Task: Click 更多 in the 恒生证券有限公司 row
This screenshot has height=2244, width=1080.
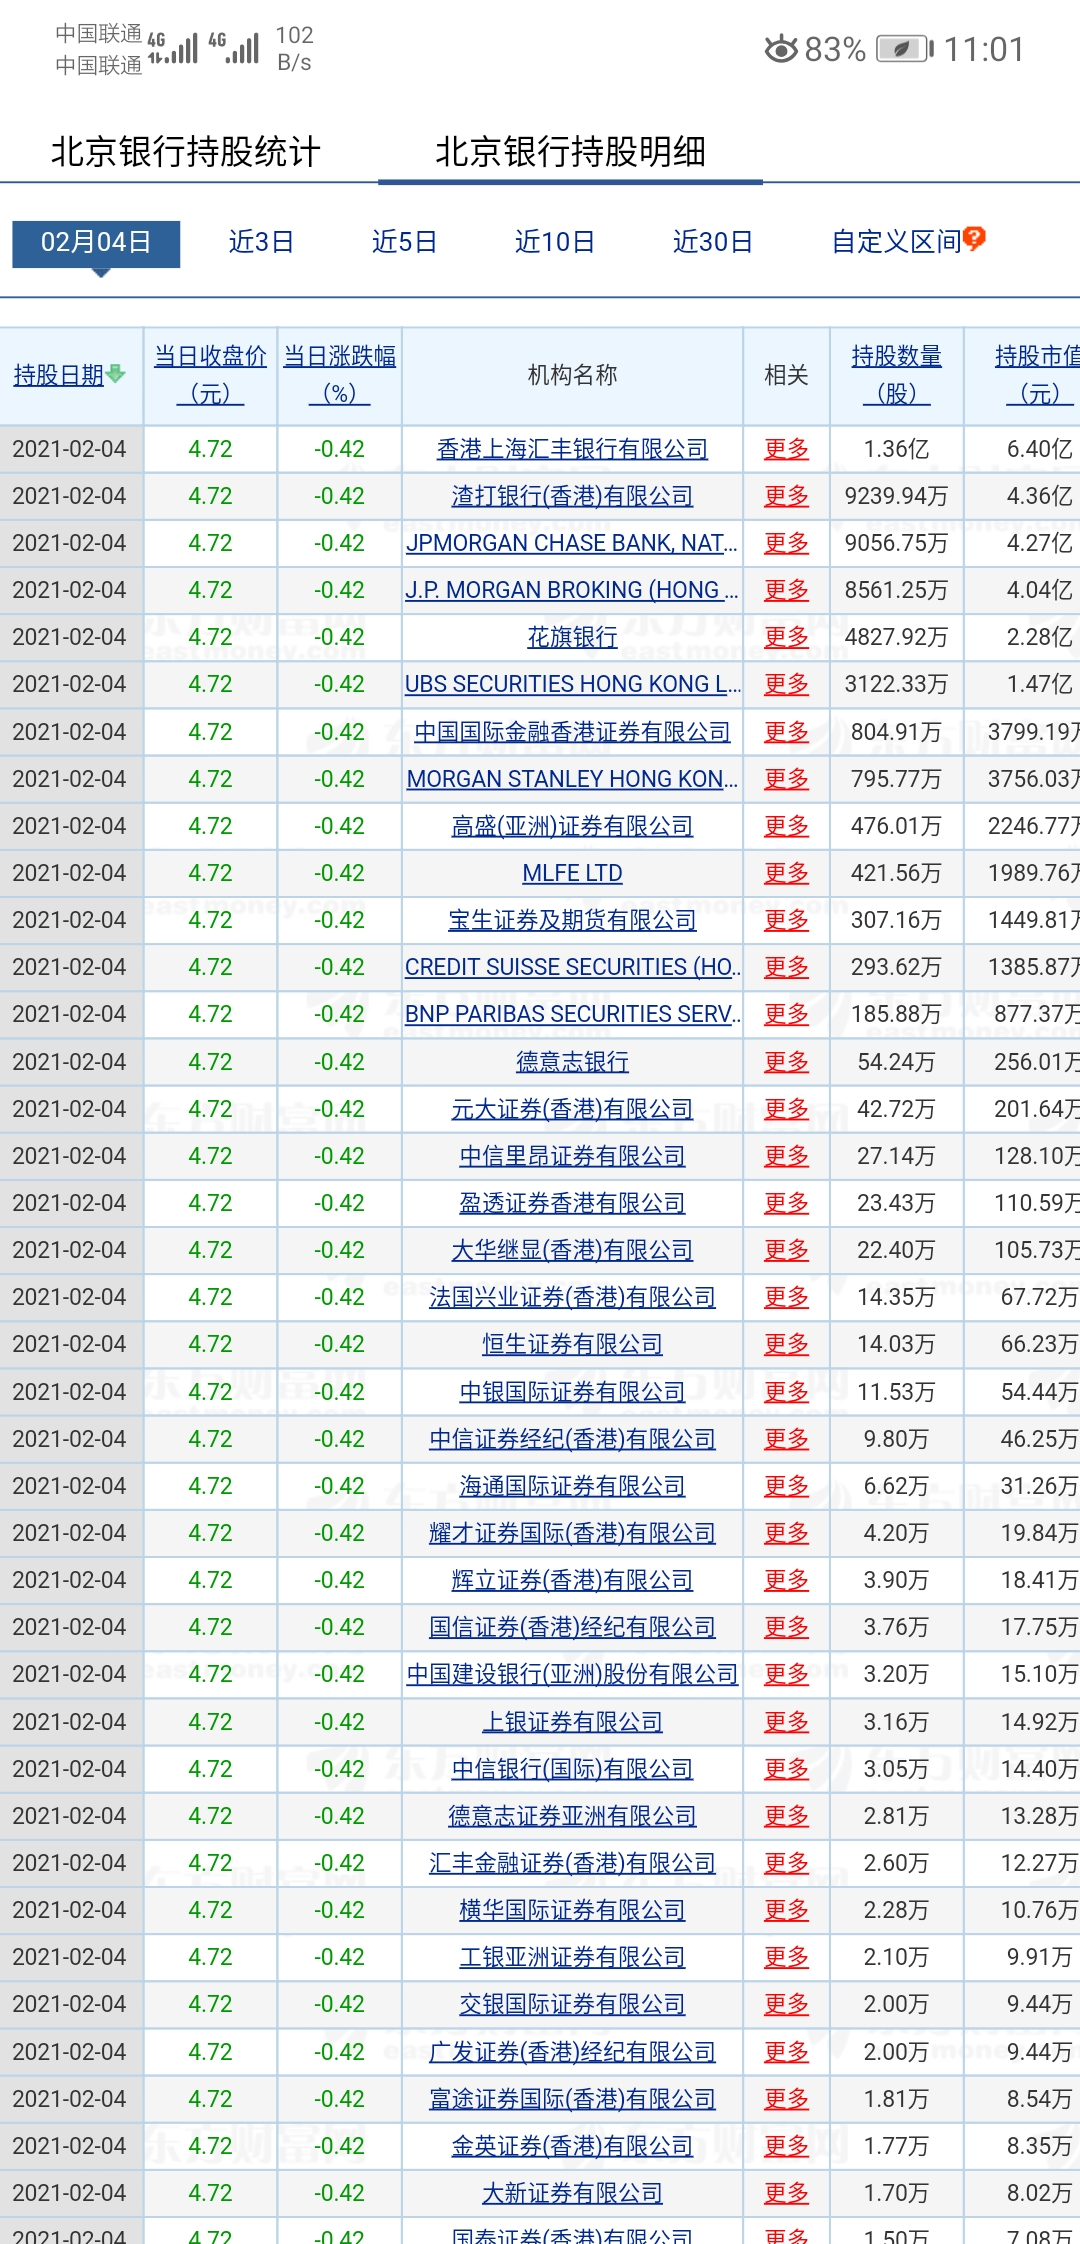Action: pyautogui.click(x=786, y=1345)
